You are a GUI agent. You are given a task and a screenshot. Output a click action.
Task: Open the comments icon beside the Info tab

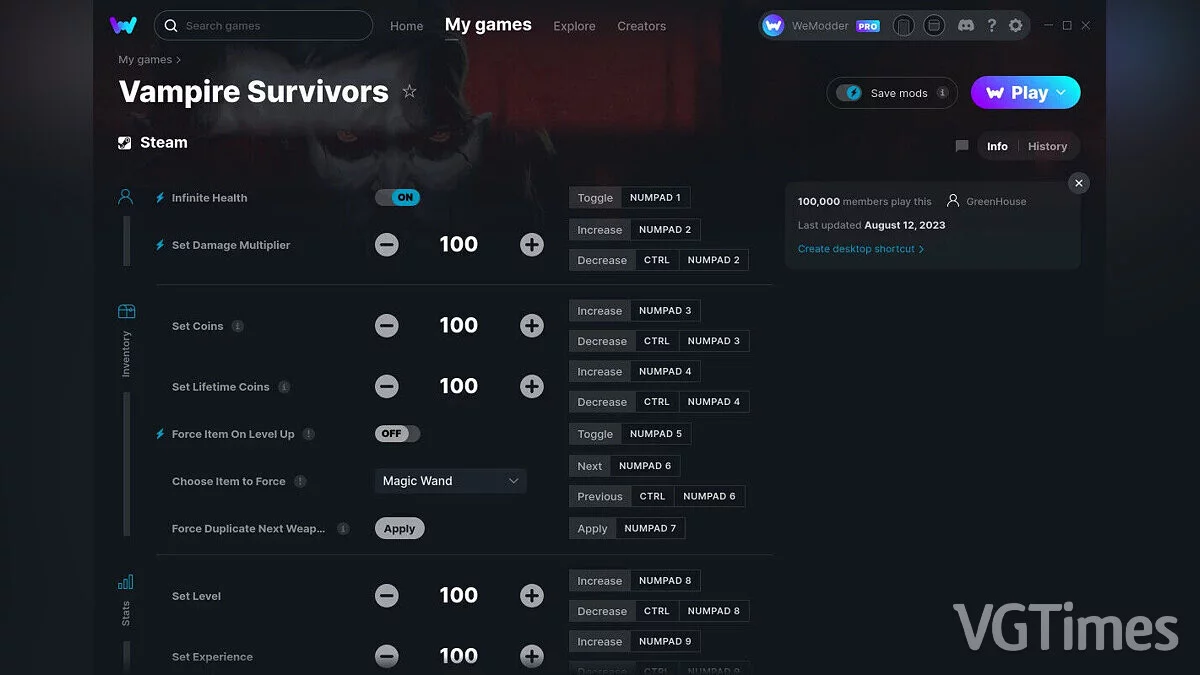(x=961, y=146)
